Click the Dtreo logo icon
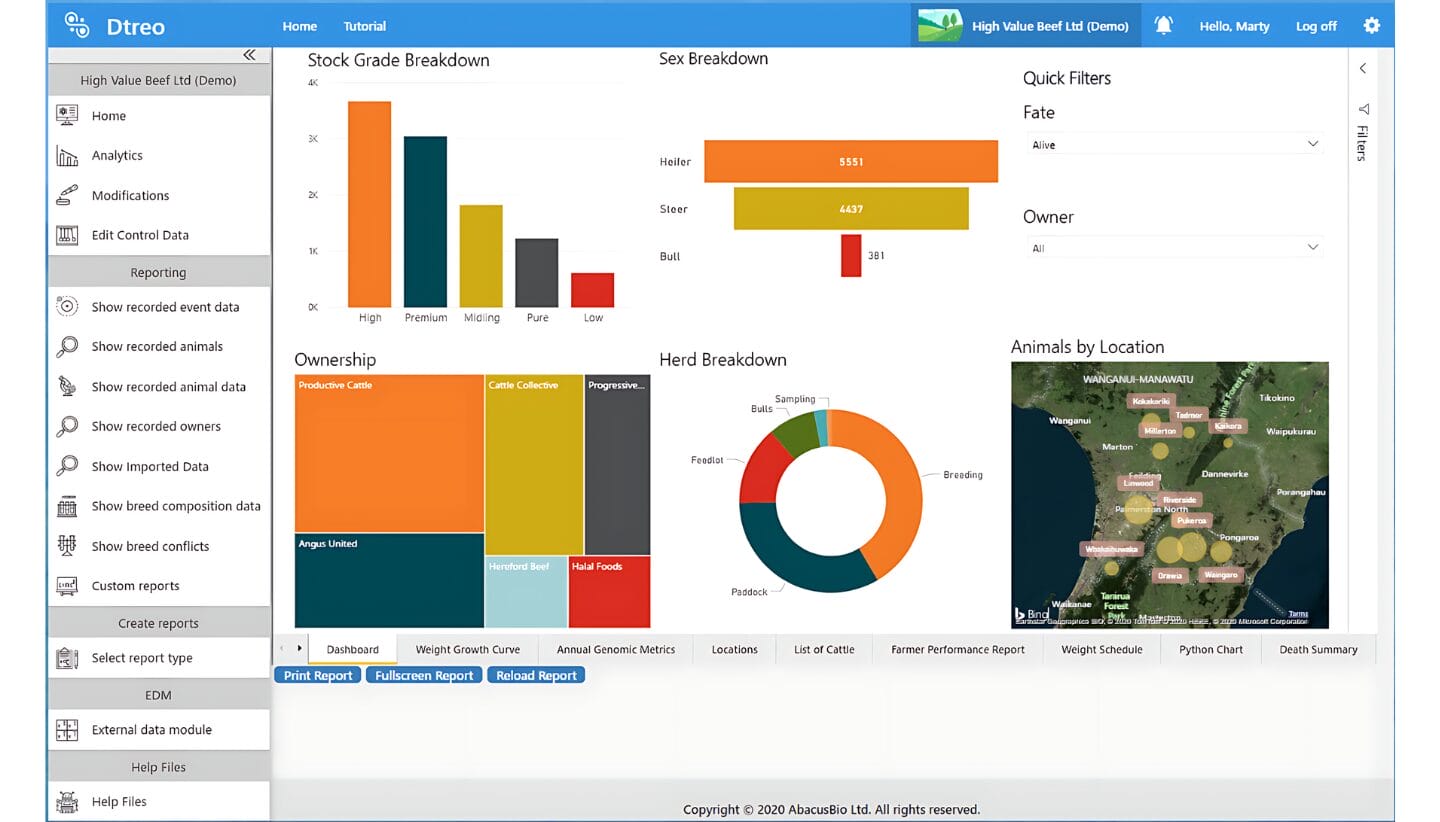Image resolution: width=1440 pixels, height=822 pixels. click(x=76, y=24)
